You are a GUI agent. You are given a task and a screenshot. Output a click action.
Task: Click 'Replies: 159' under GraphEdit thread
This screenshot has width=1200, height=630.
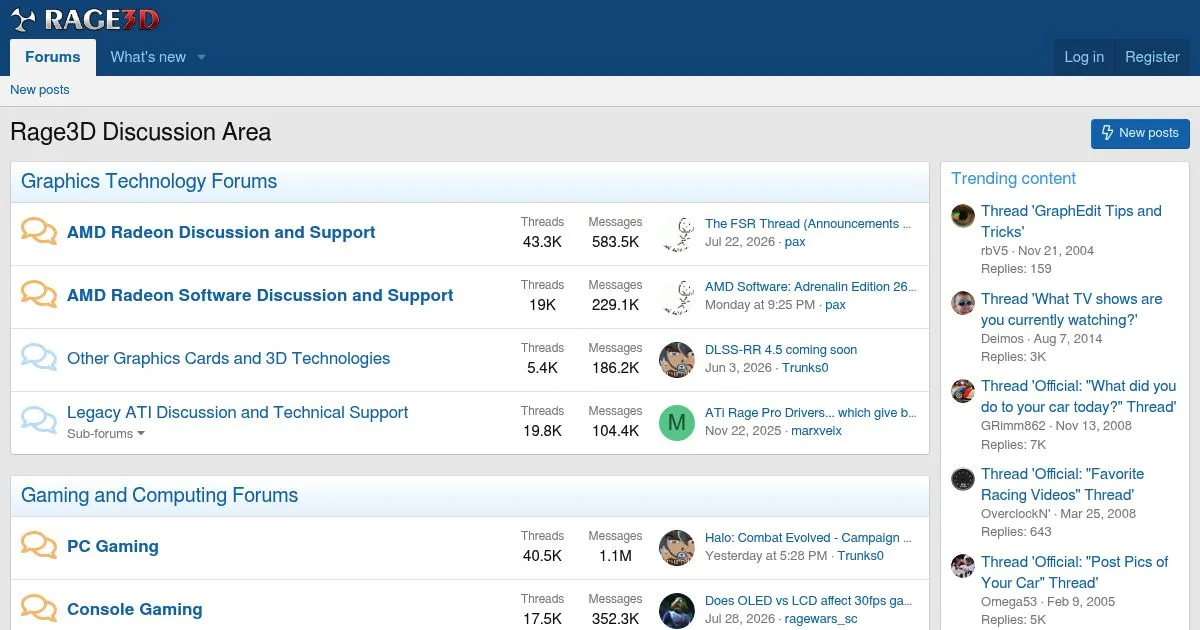(x=1016, y=269)
